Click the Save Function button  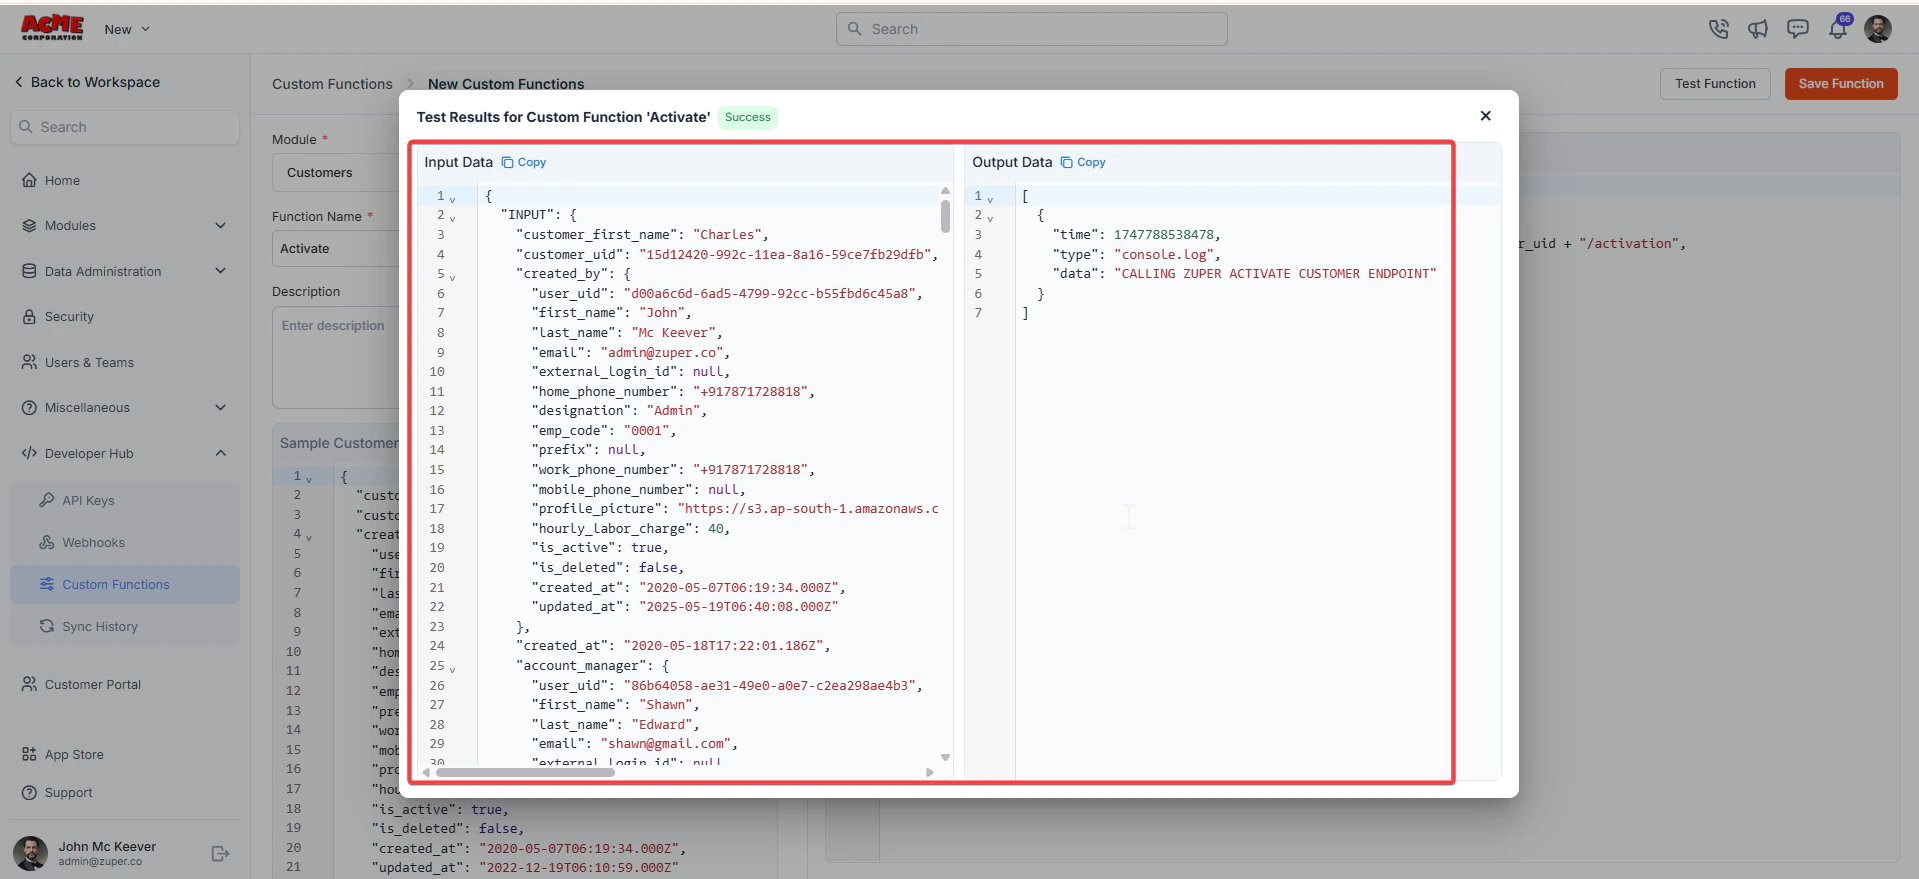(1841, 84)
